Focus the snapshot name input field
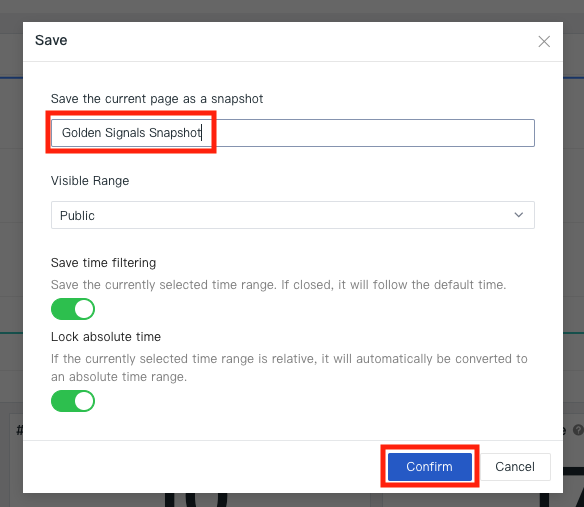The image size is (584, 507). pyautogui.click(x=293, y=133)
